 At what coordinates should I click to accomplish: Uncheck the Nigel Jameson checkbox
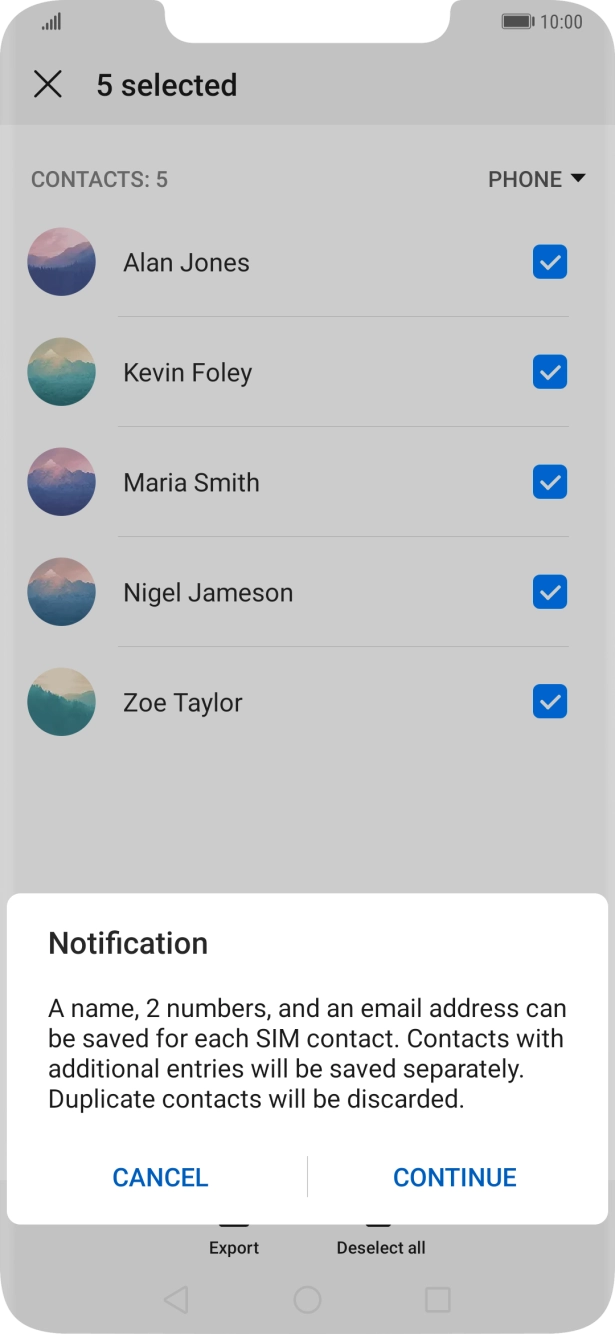click(550, 592)
